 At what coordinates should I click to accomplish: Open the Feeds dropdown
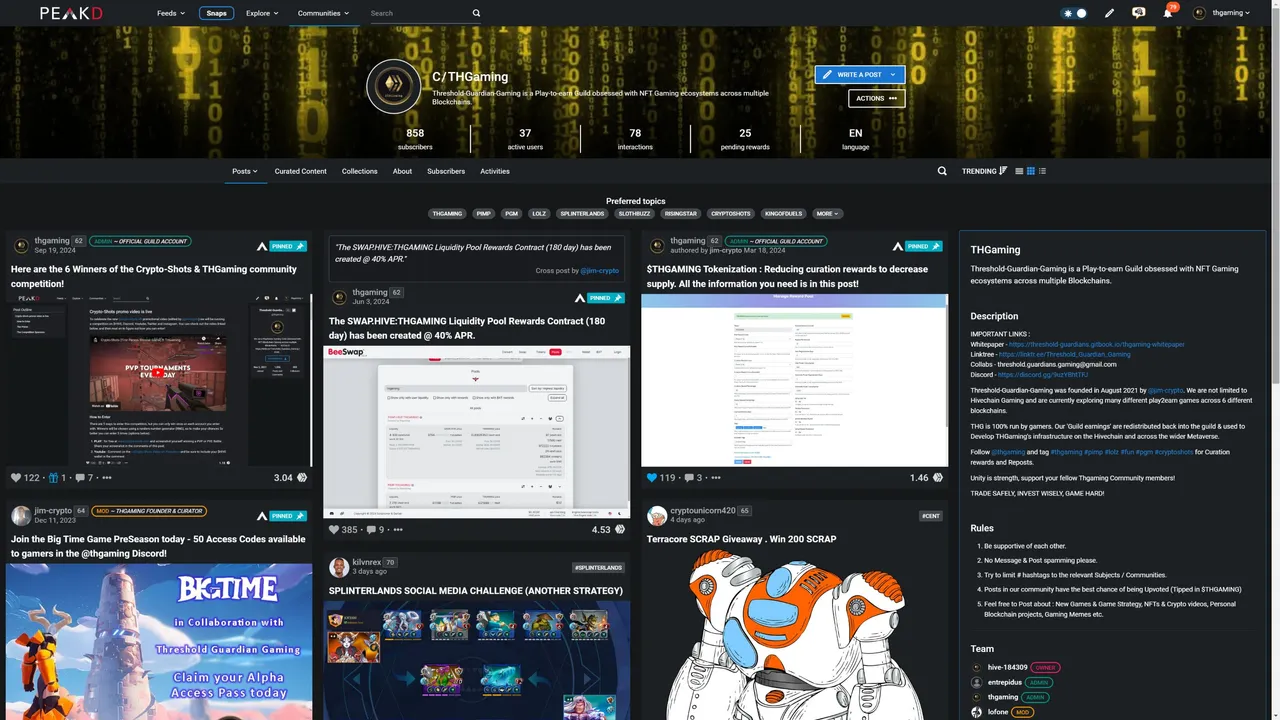171,13
